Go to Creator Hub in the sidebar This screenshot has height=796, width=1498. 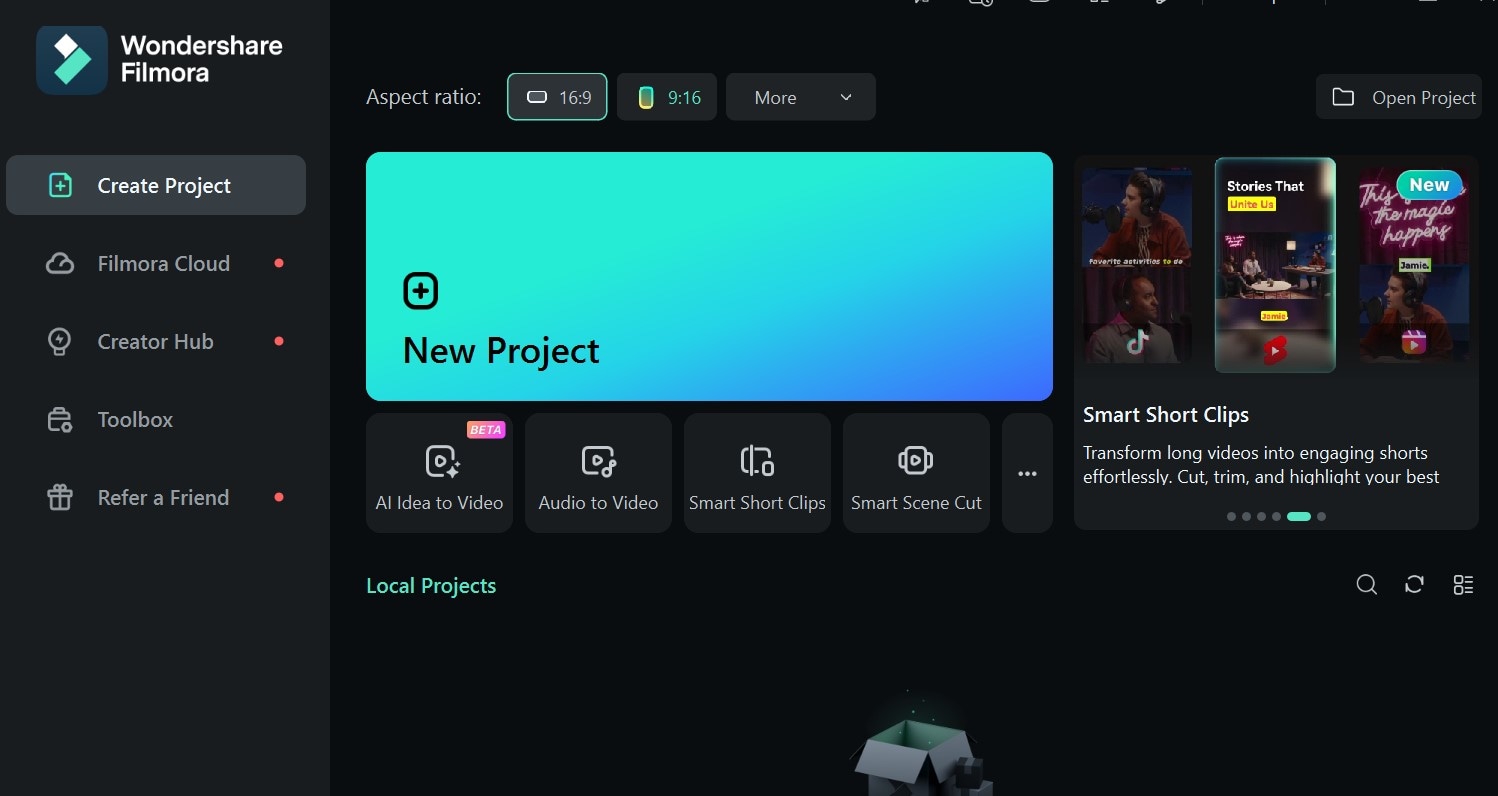point(156,341)
